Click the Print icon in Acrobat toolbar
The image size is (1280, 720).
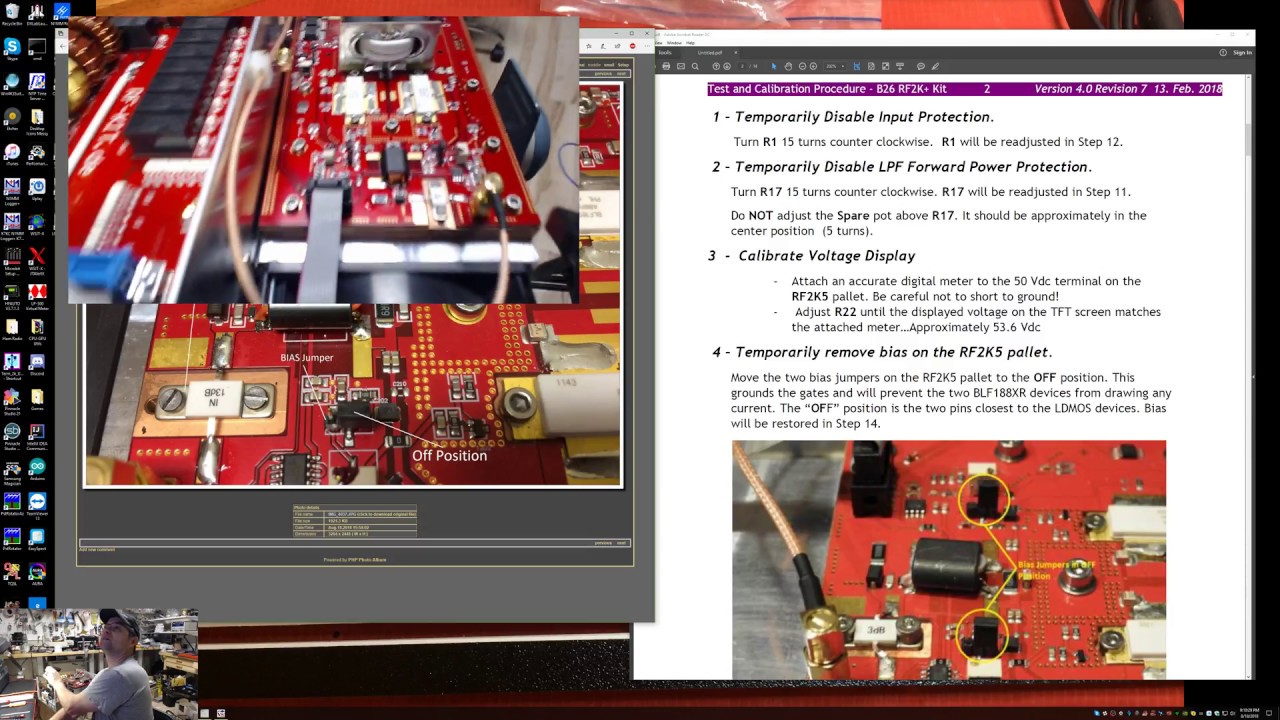[x=666, y=66]
